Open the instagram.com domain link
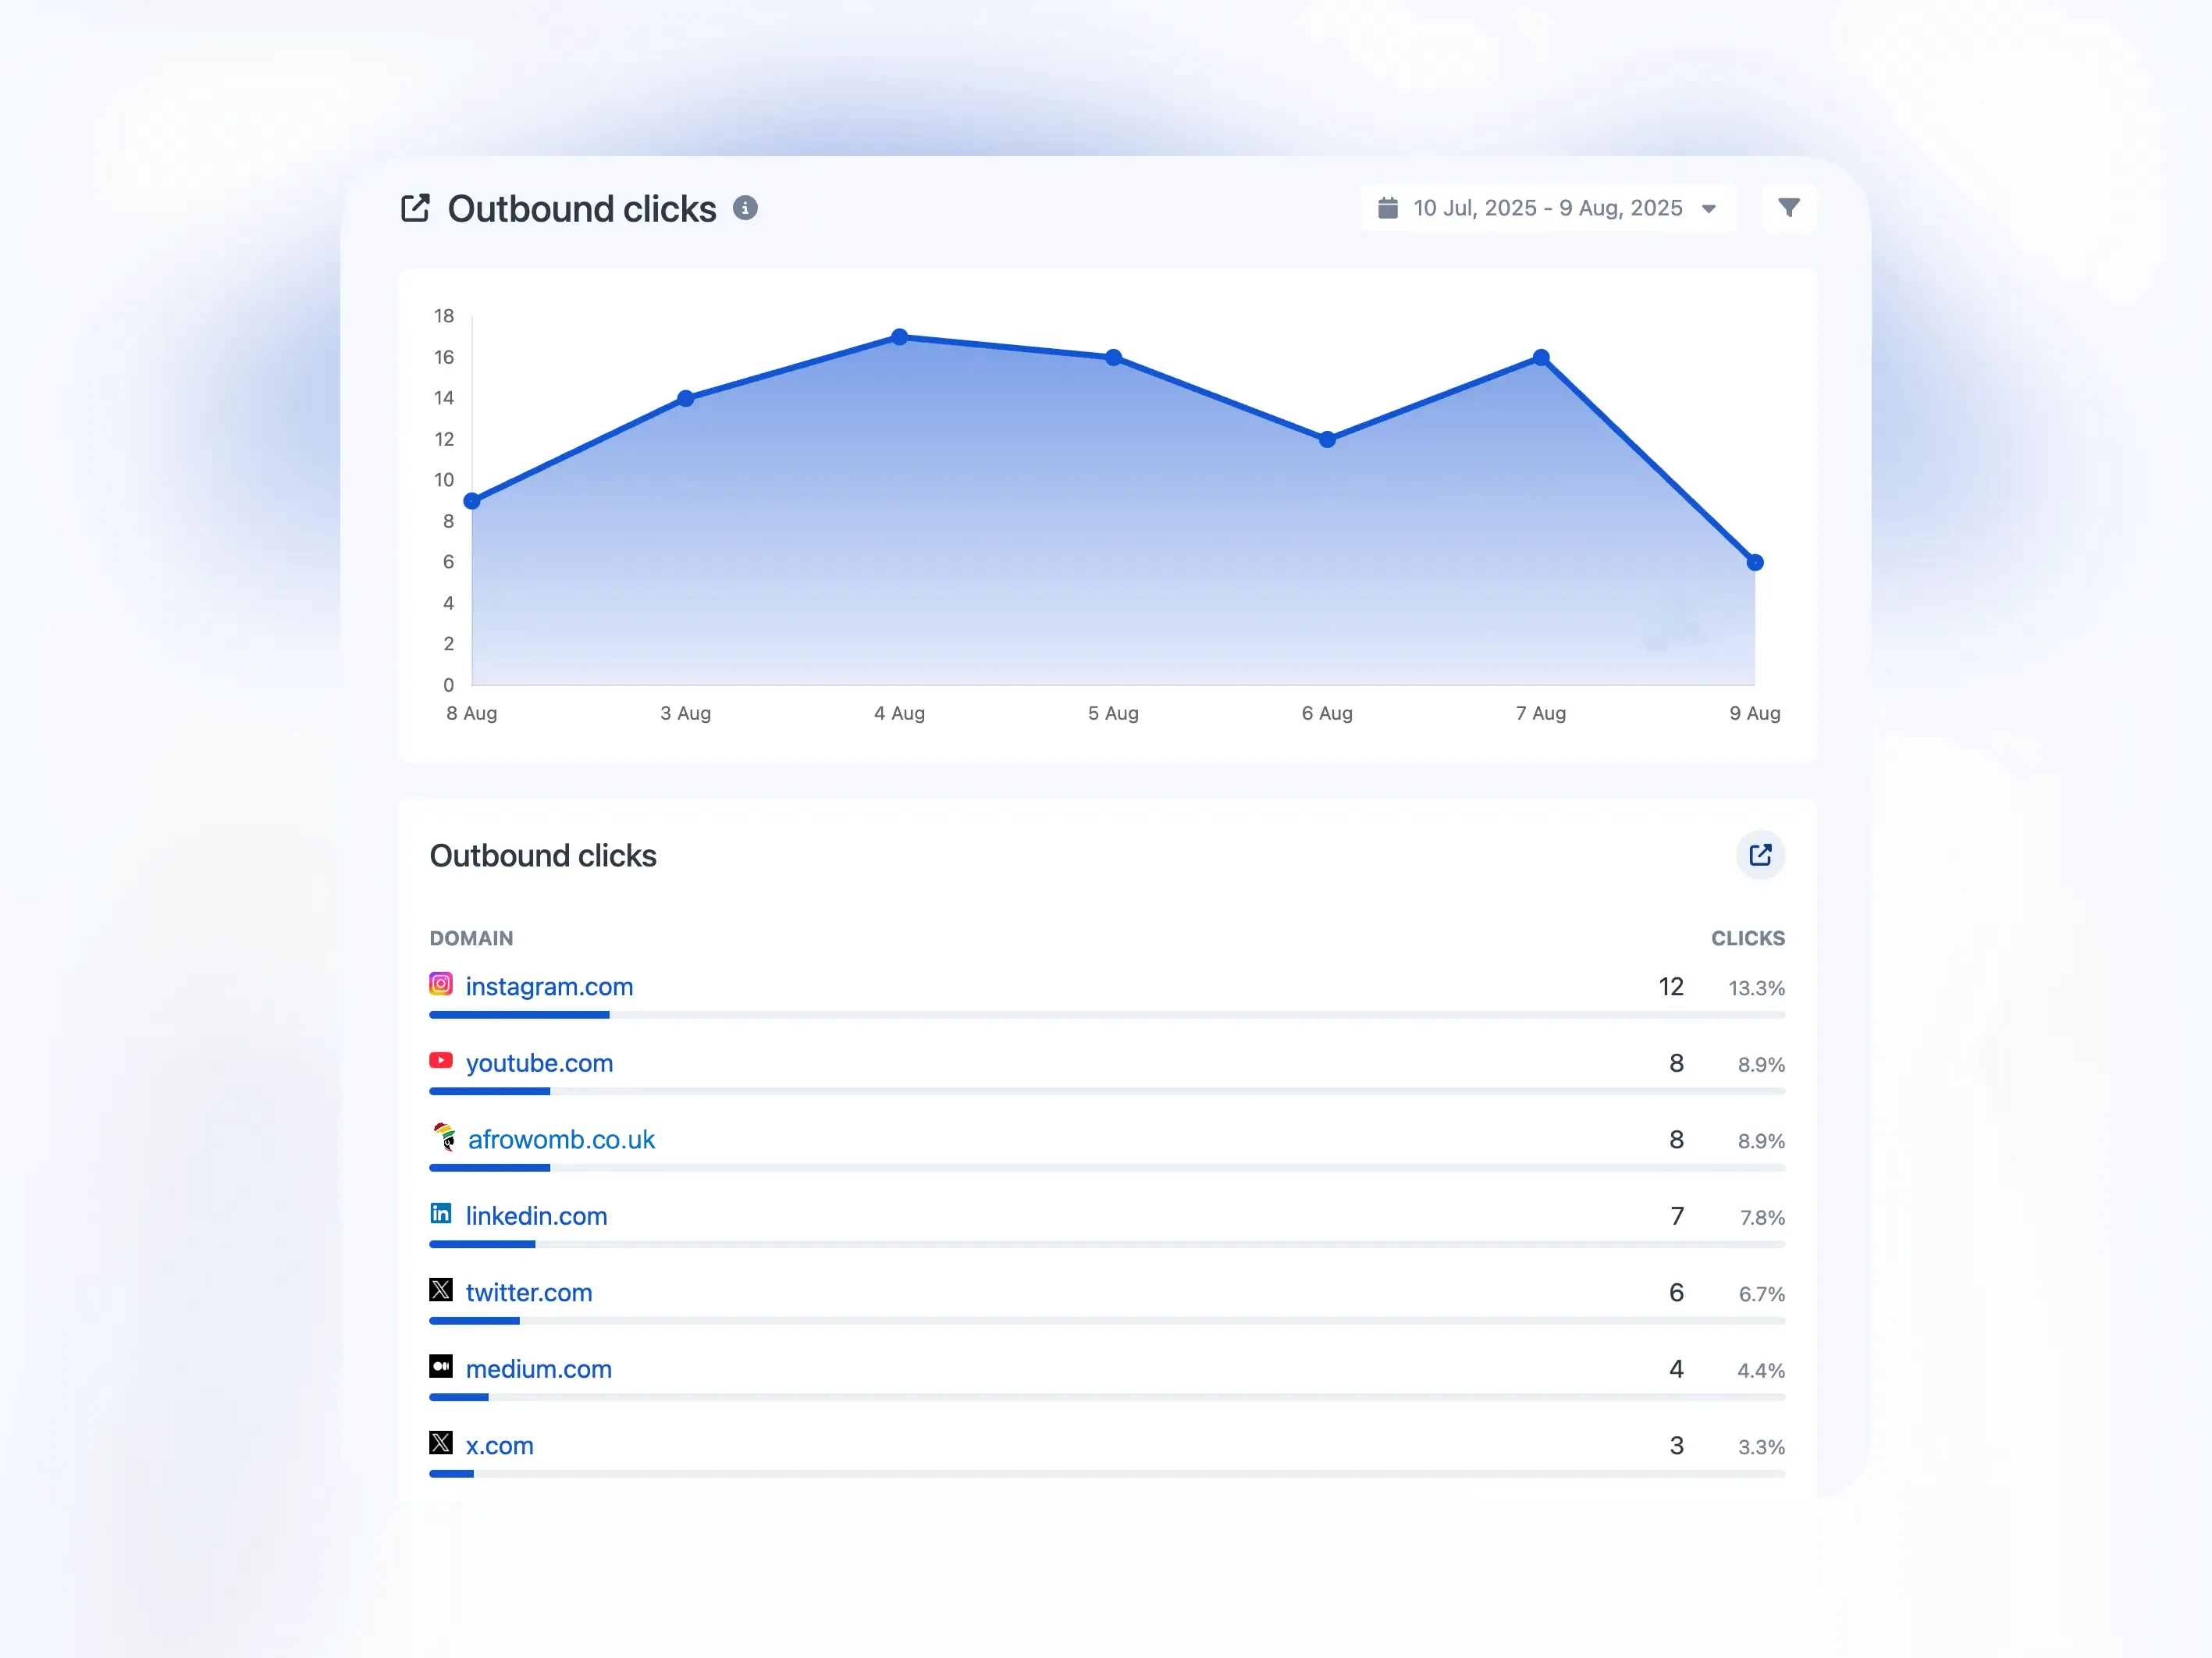 coord(549,987)
